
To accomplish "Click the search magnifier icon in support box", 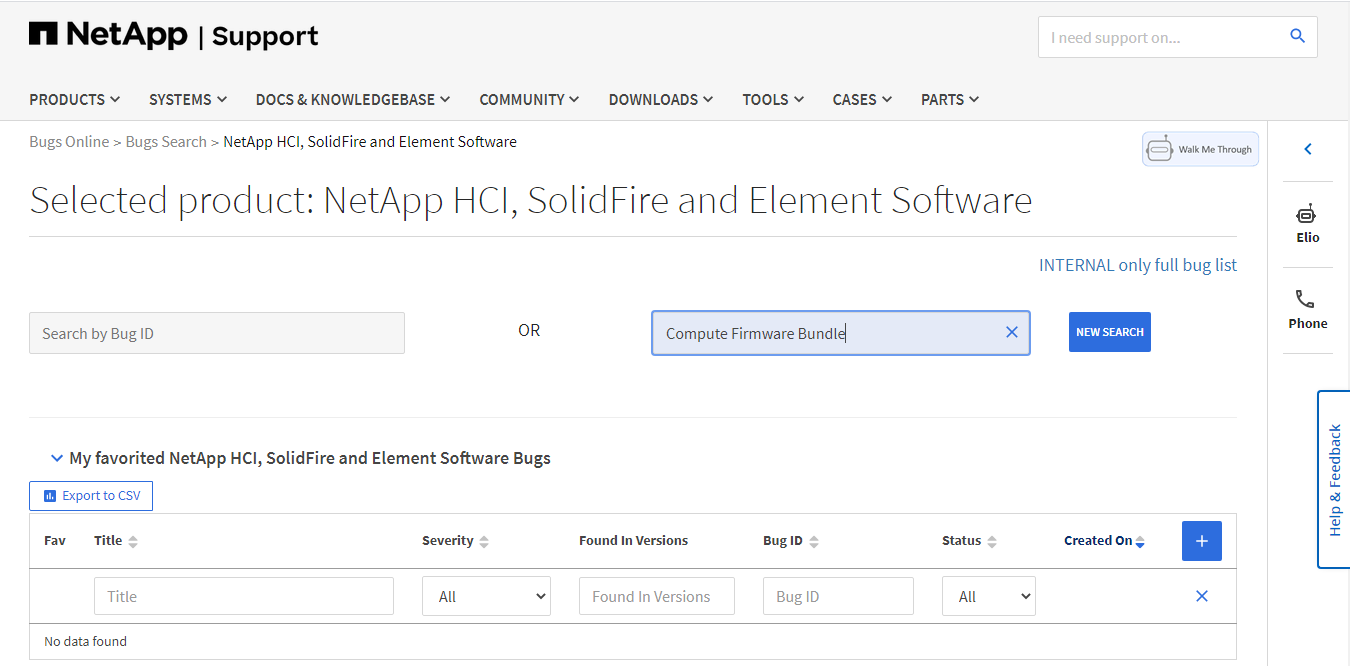I will click(1297, 37).
